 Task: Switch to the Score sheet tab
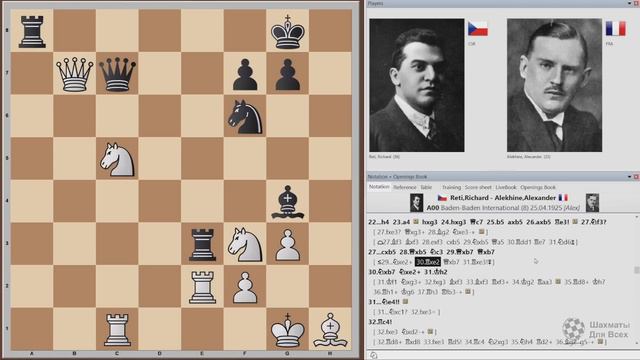pos(478,187)
